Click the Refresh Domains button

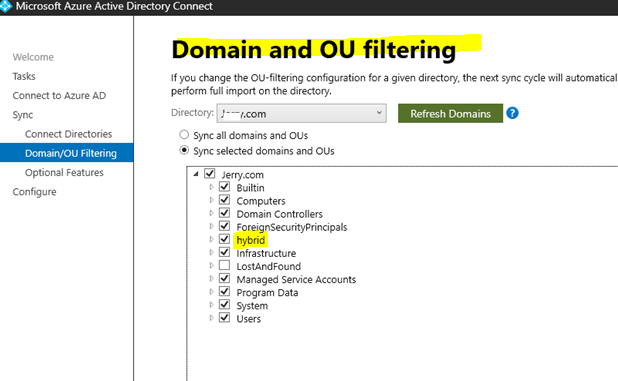(450, 113)
